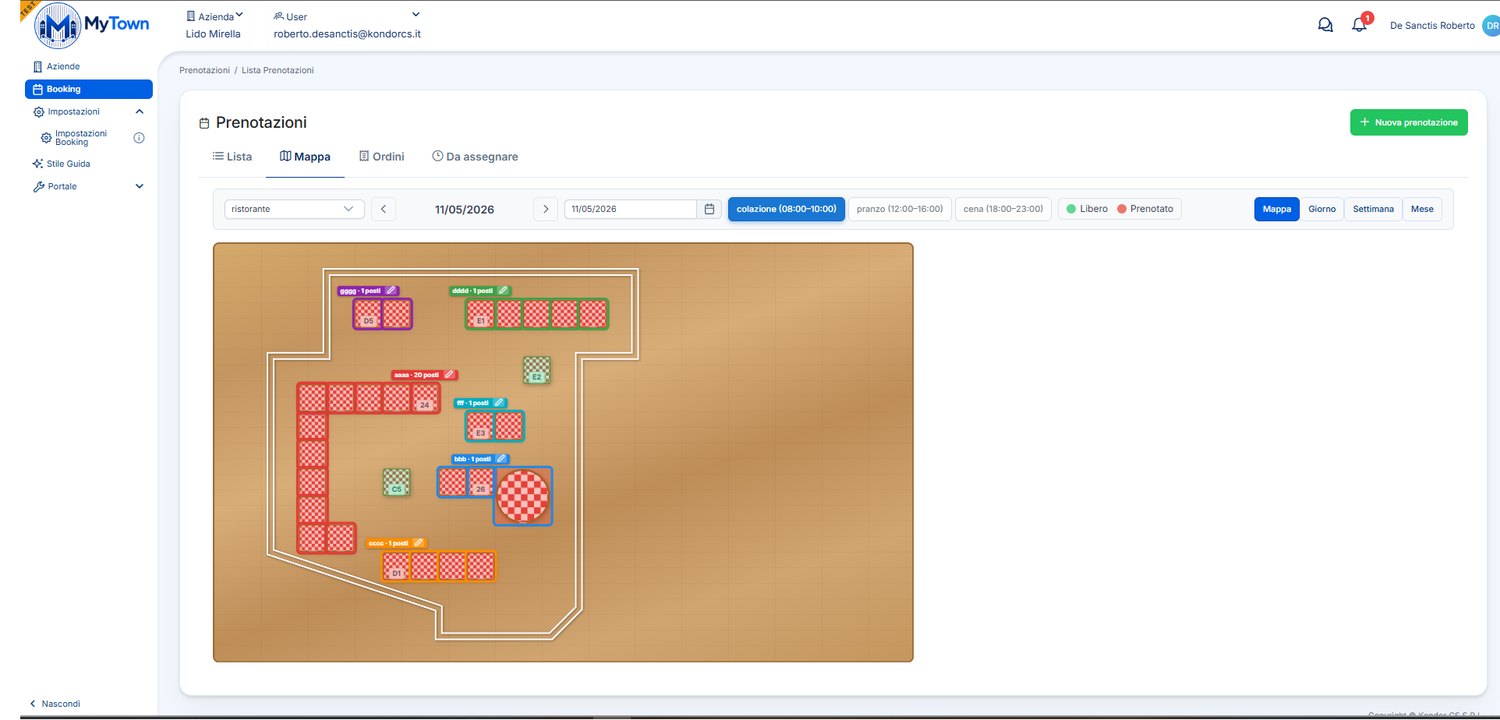The width and height of the screenshot is (1500, 720).
Task: Switch to the Da assegnare tab
Action: pyautogui.click(x=475, y=157)
